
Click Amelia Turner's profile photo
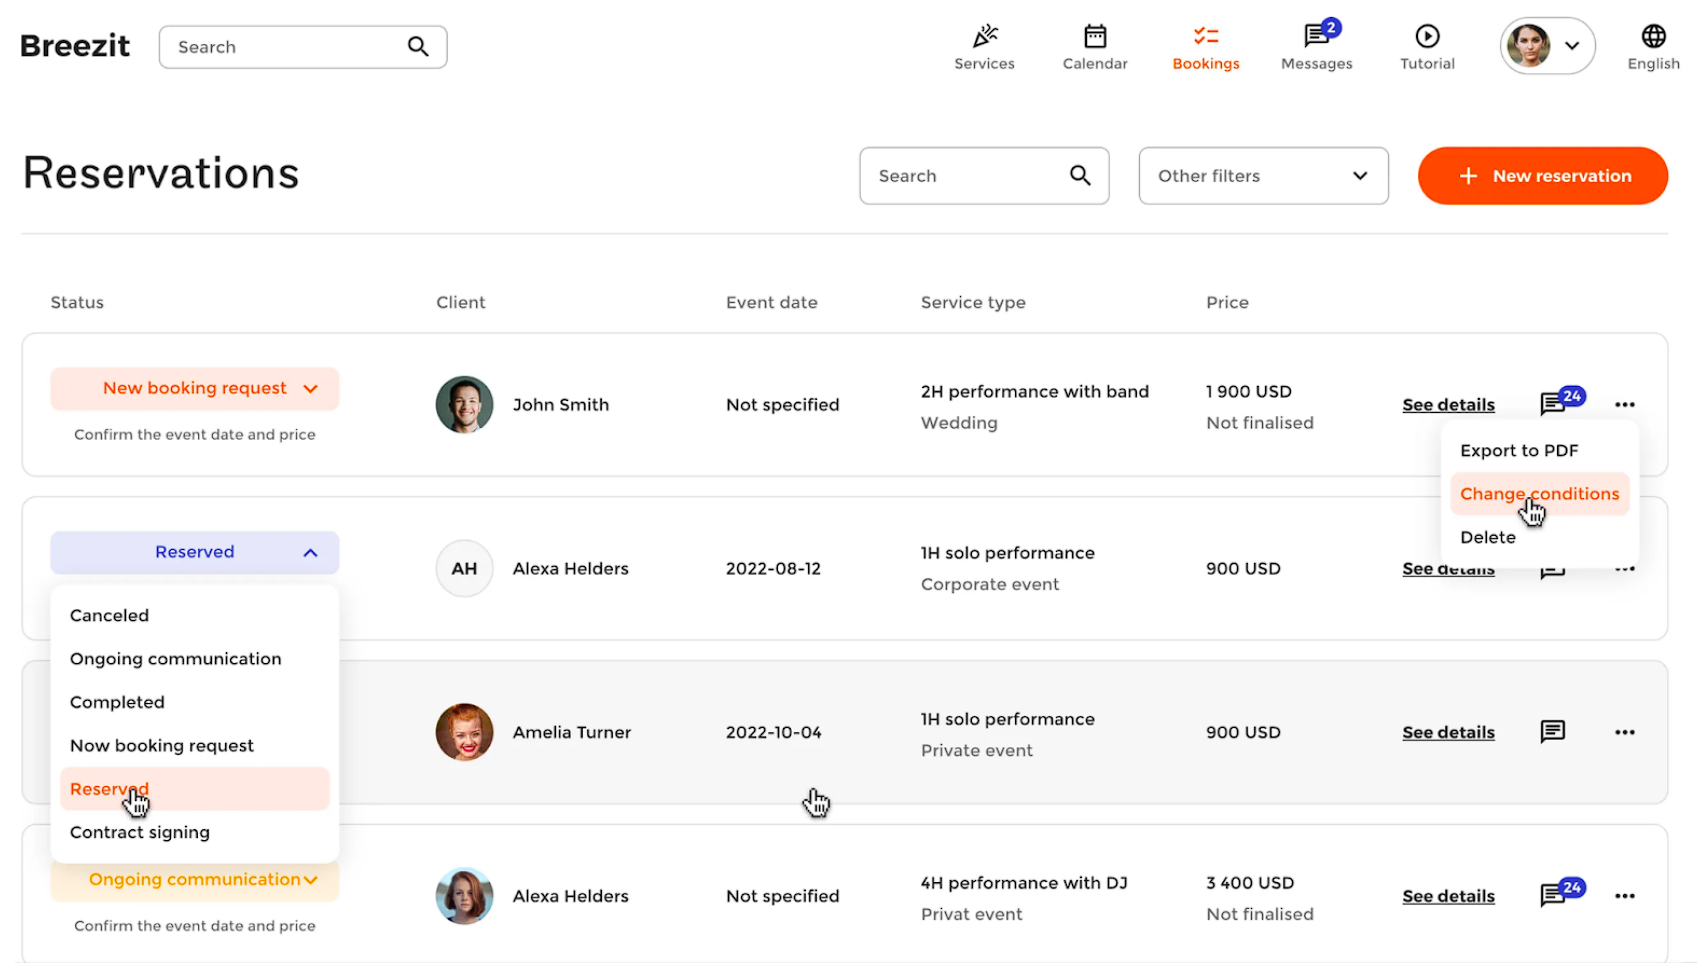(x=465, y=732)
